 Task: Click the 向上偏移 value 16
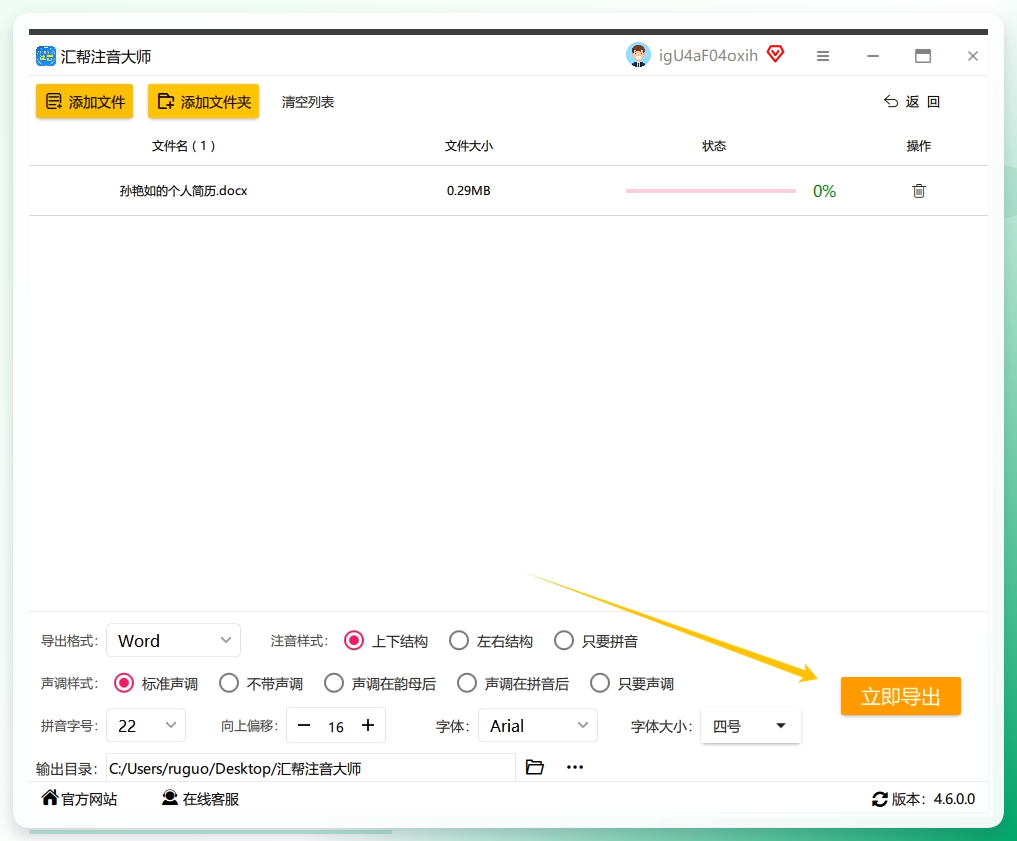tap(335, 727)
